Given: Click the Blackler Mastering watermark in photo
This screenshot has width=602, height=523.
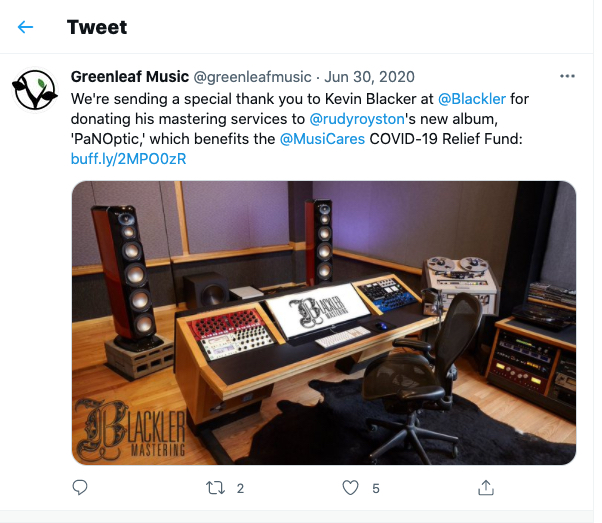Looking at the screenshot, I should pos(130,430).
